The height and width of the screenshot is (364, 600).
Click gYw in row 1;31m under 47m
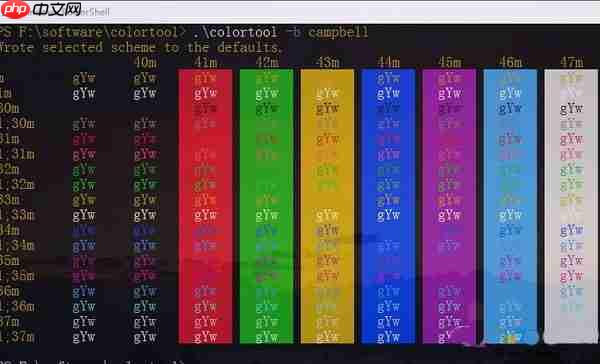[572, 155]
